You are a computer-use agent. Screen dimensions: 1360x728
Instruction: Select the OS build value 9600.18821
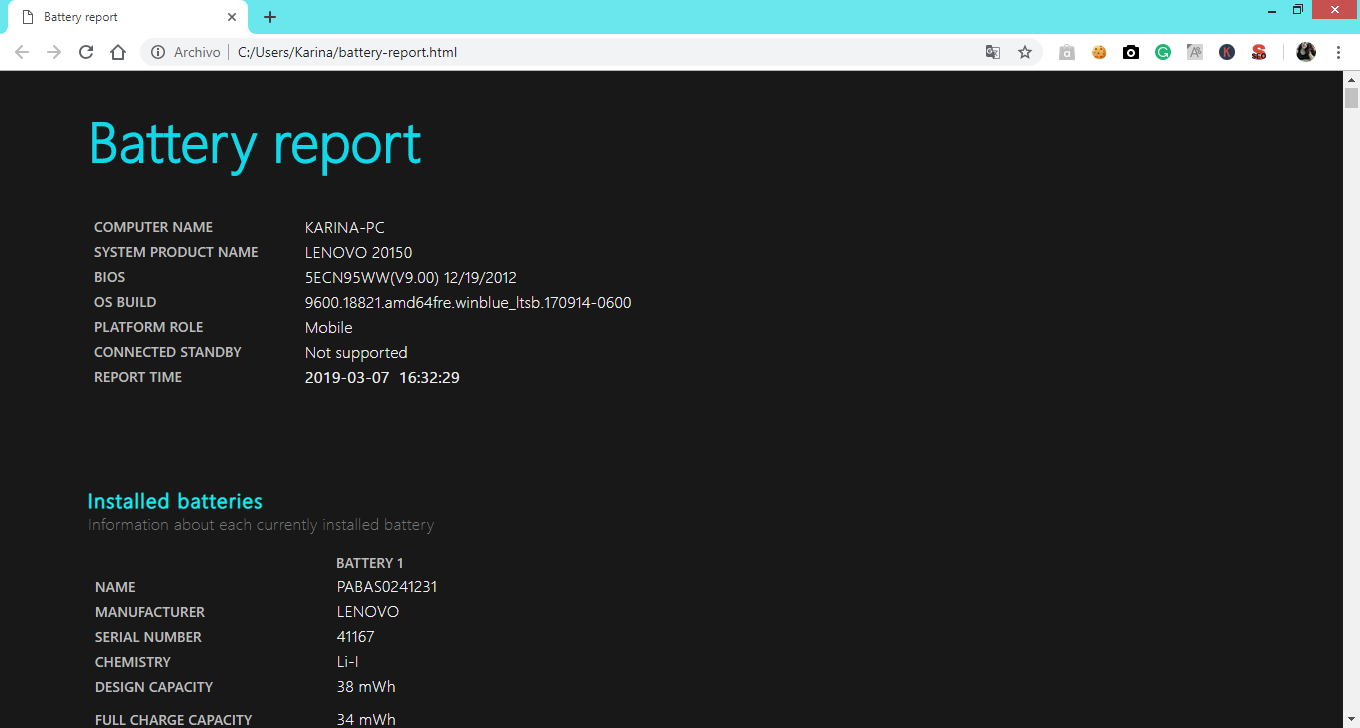(468, 303)
